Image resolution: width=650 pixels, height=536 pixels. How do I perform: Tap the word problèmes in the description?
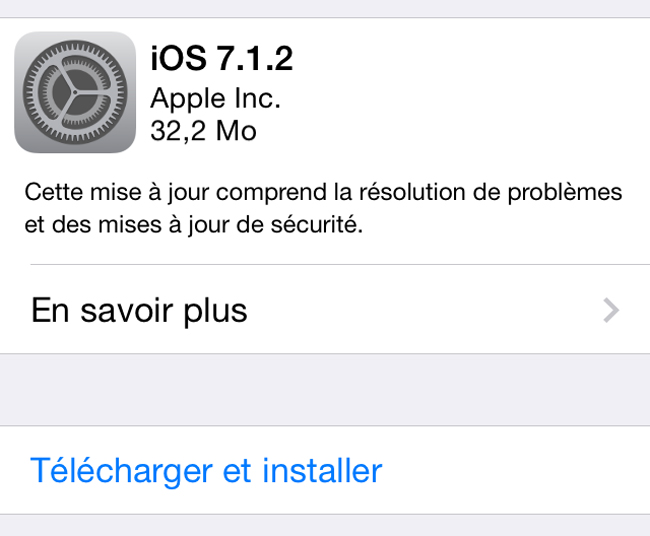565,193
